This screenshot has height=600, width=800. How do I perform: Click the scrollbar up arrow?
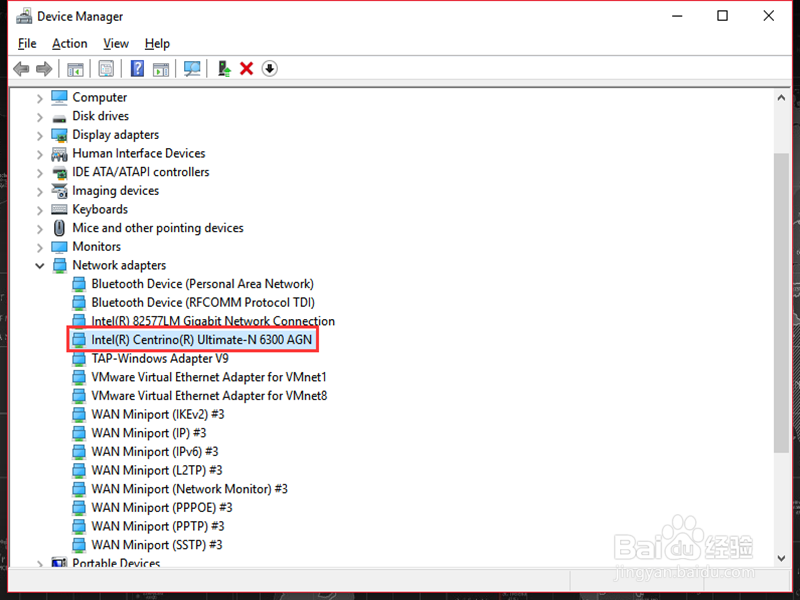pyautogui.click(x=781, y=97)
